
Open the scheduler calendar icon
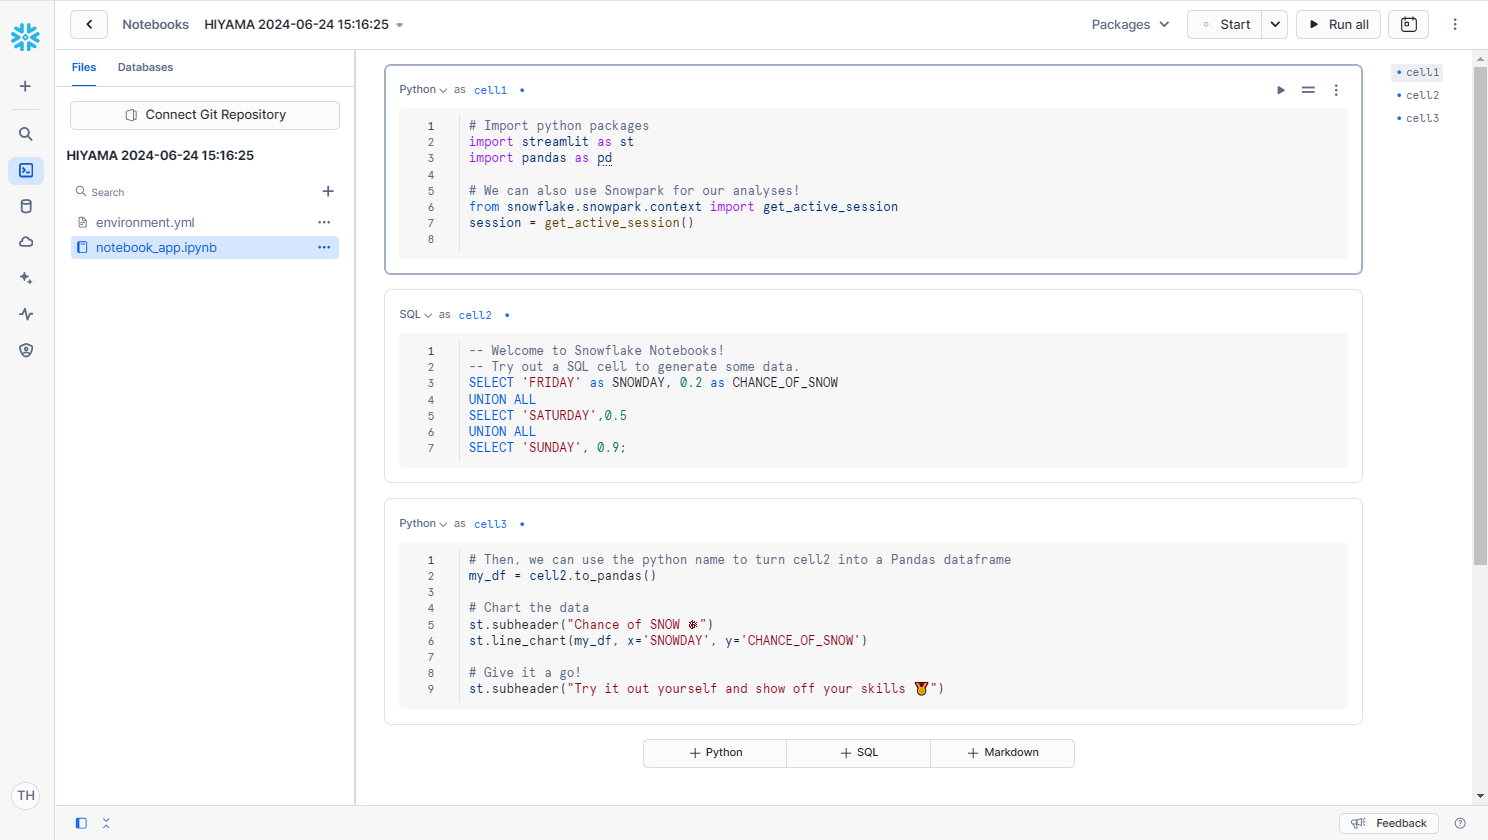(x=1408, y=24)
